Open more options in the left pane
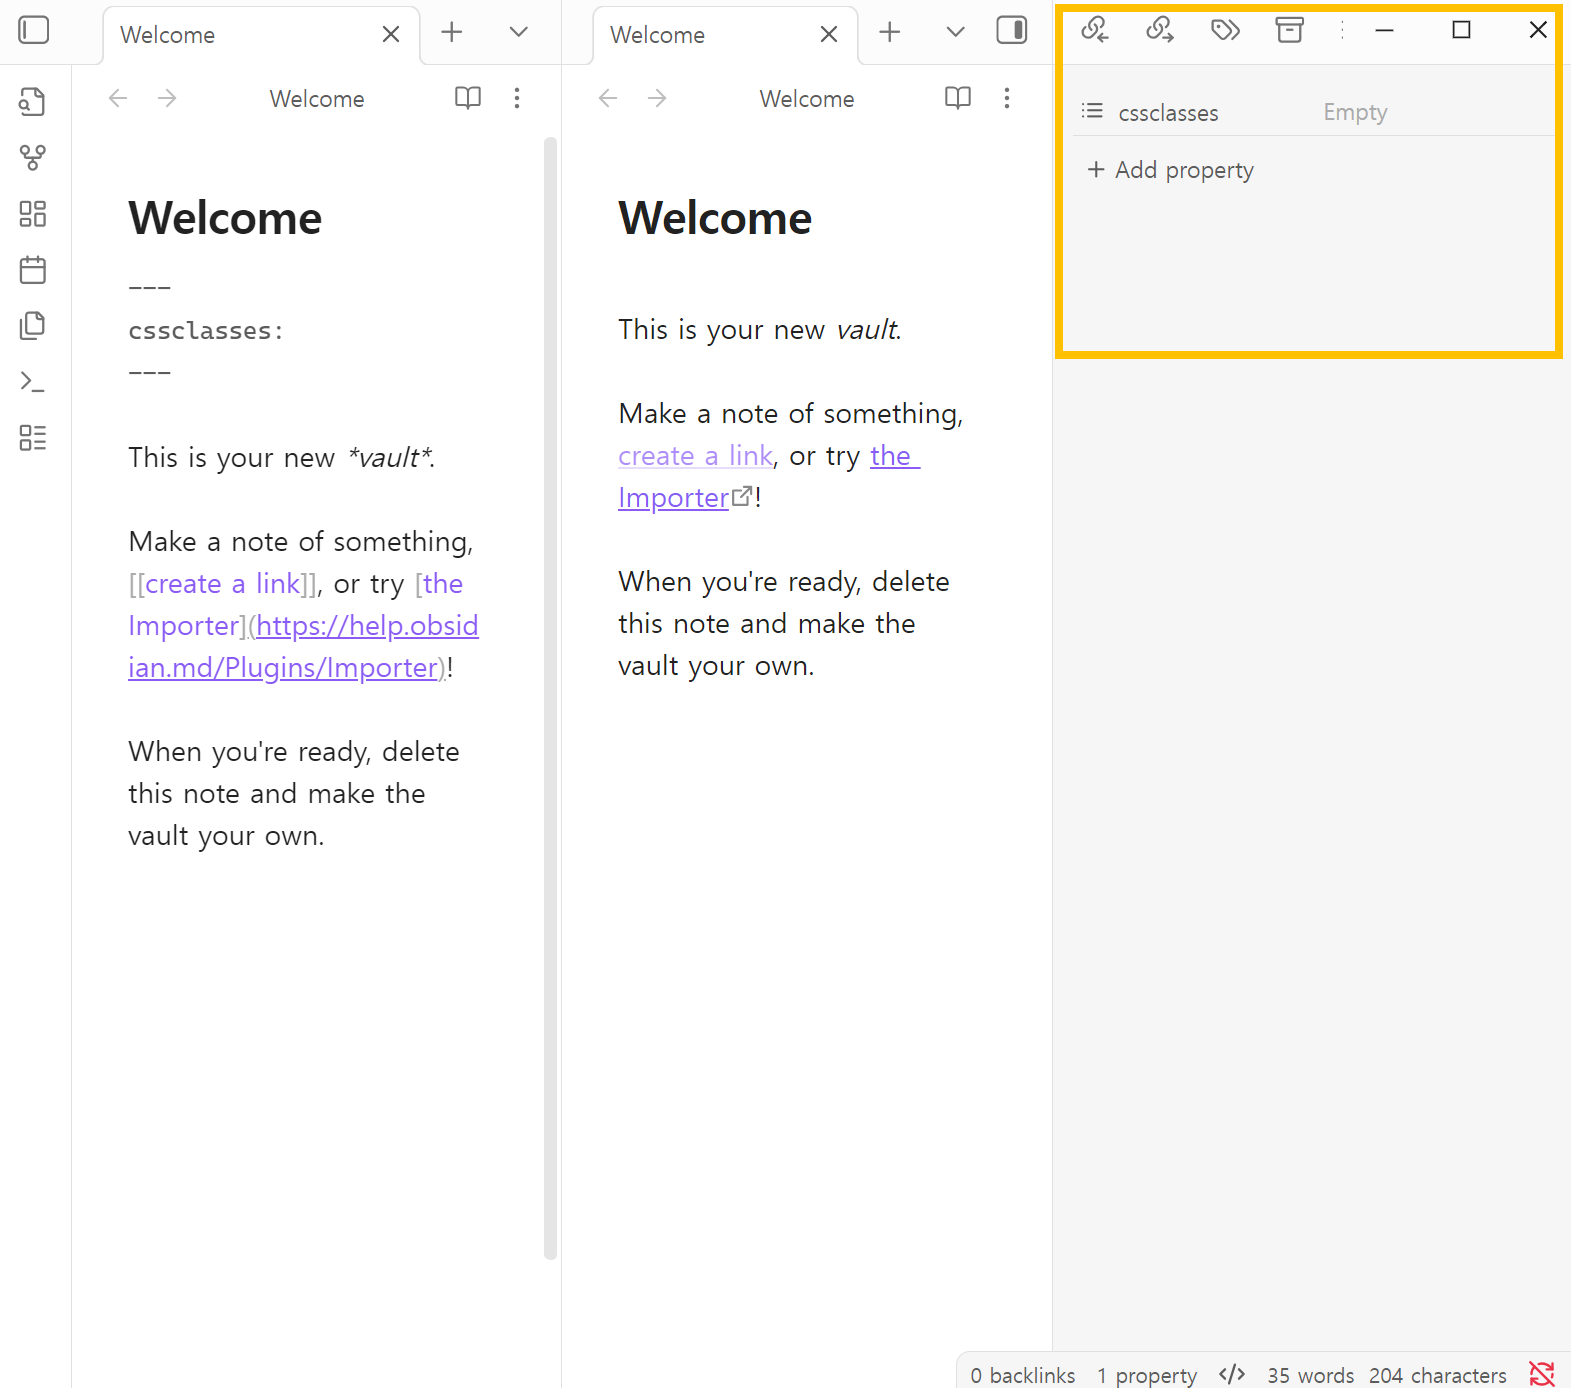This screenshot has width=1571, height=1388. (517, 98)
